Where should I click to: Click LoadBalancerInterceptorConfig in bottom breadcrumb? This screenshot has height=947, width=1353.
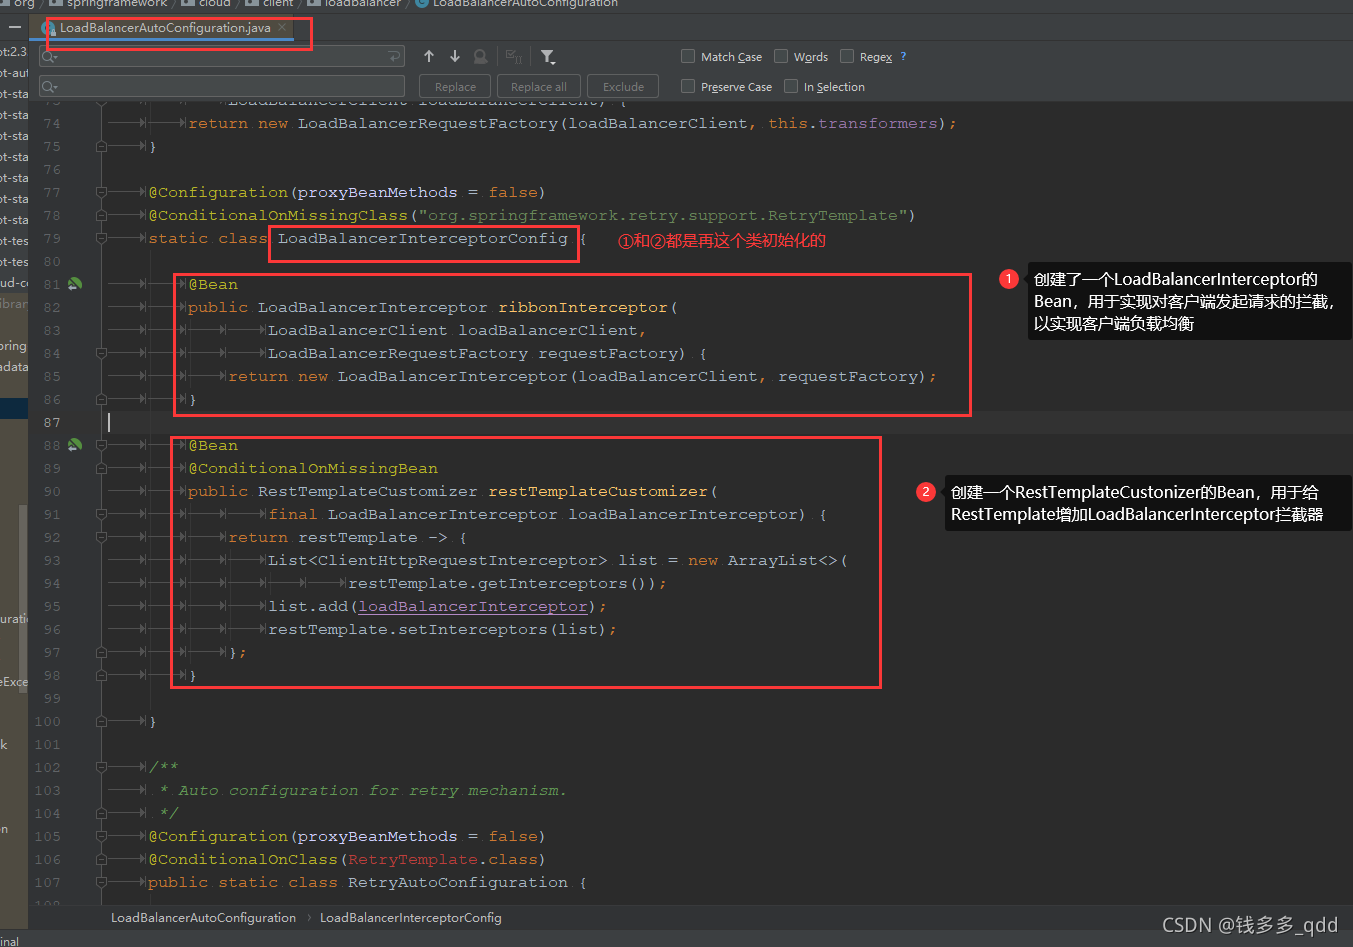410,917
